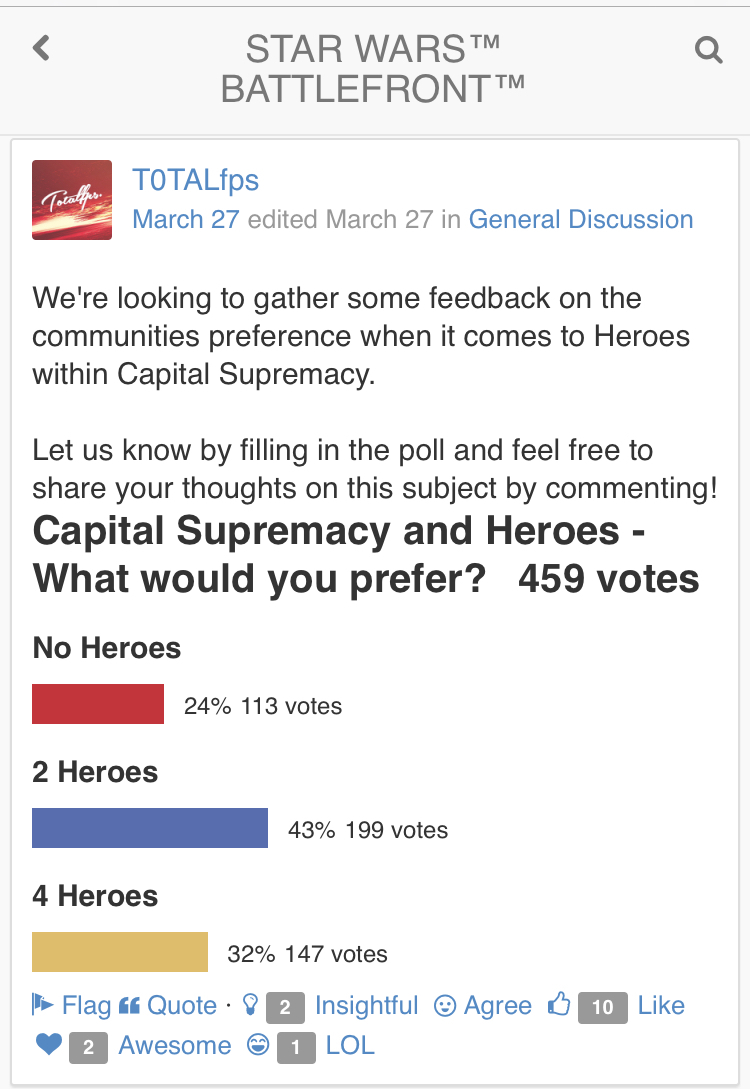Click the Awesome reaction label
The height and width of the screenshot is (1089, 750).
point(175,1045)
